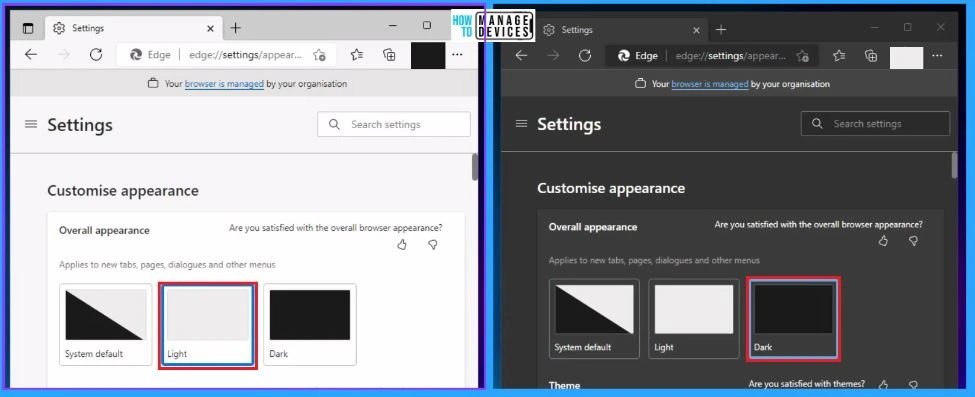Click address bar URL in dark Edge window
The image size is (975, 397).
(x=731, y=56)
